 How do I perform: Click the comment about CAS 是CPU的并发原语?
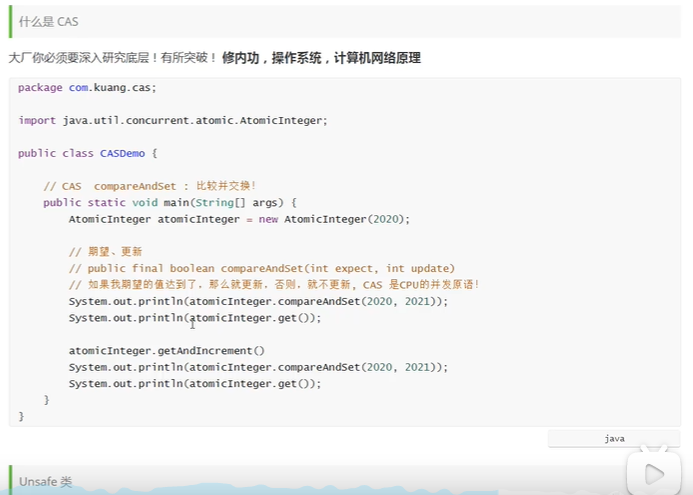point(274,285)
